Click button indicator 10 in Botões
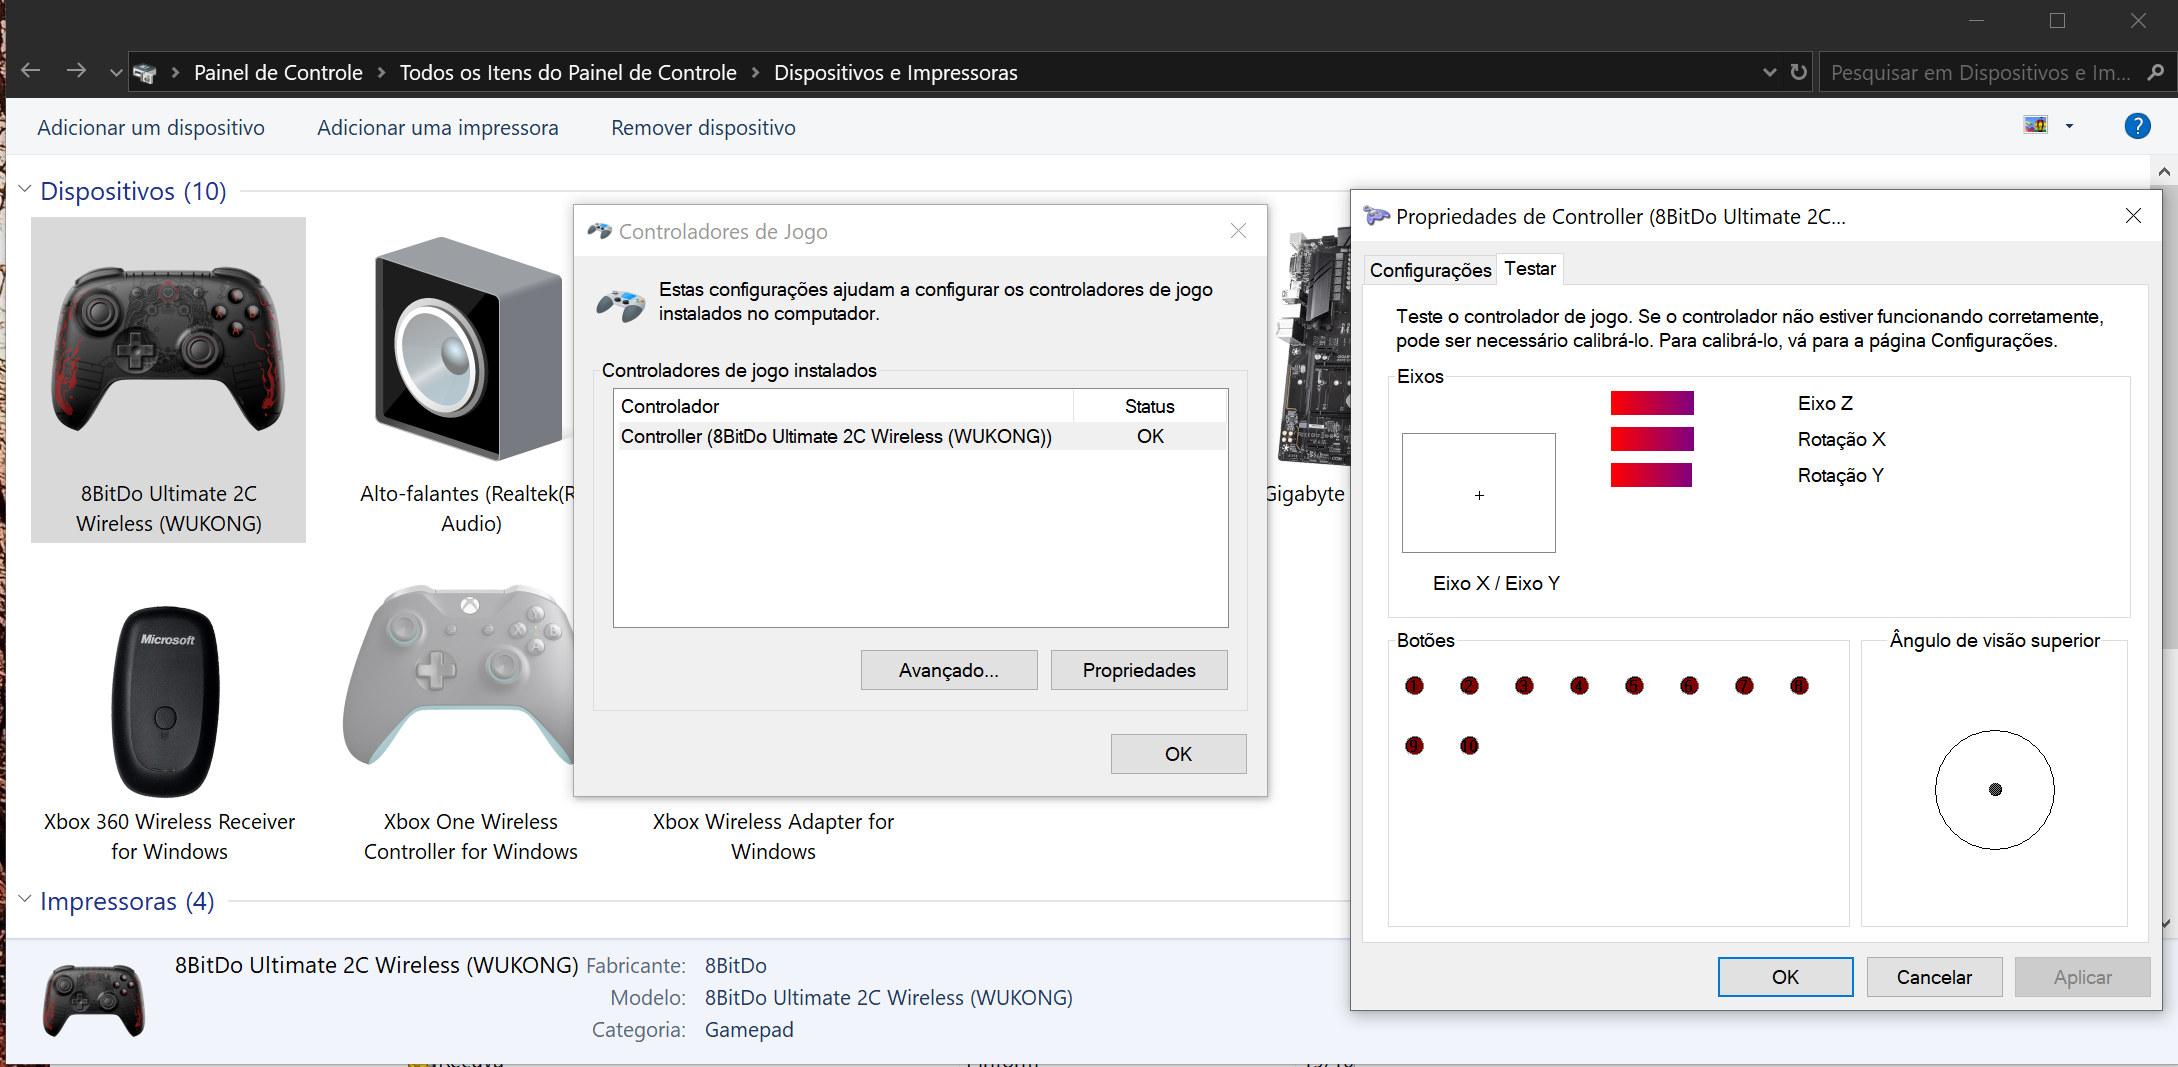Image resolution: width=2178 pixels, height=1067 pixels. (1469, 745)
